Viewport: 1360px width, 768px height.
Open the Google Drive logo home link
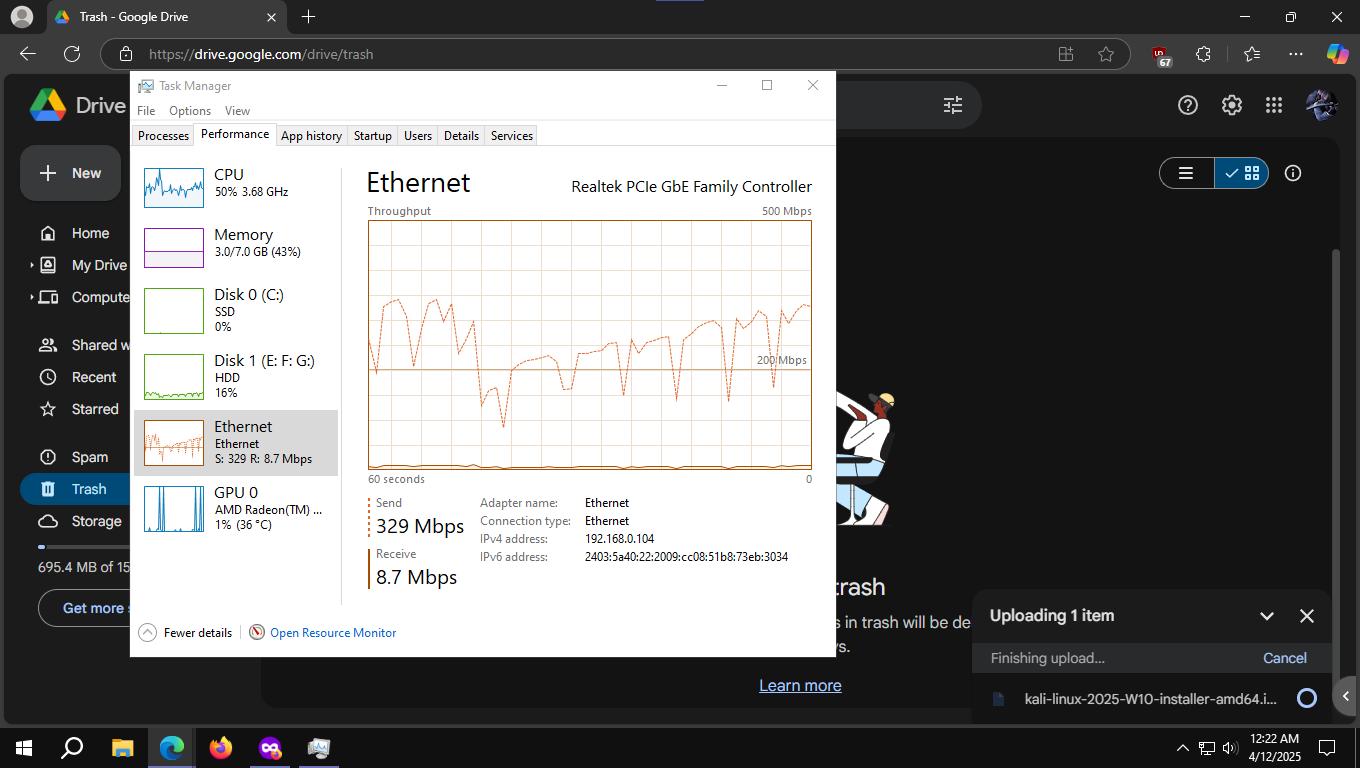coord(77,105)
